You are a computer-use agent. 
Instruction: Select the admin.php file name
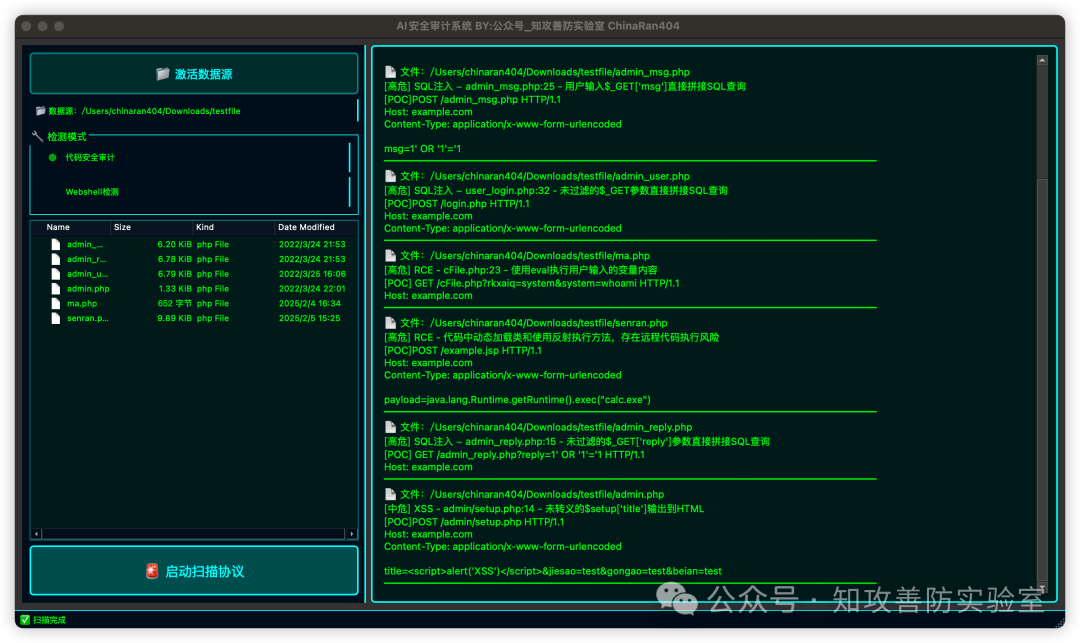(x=88, y=288)
